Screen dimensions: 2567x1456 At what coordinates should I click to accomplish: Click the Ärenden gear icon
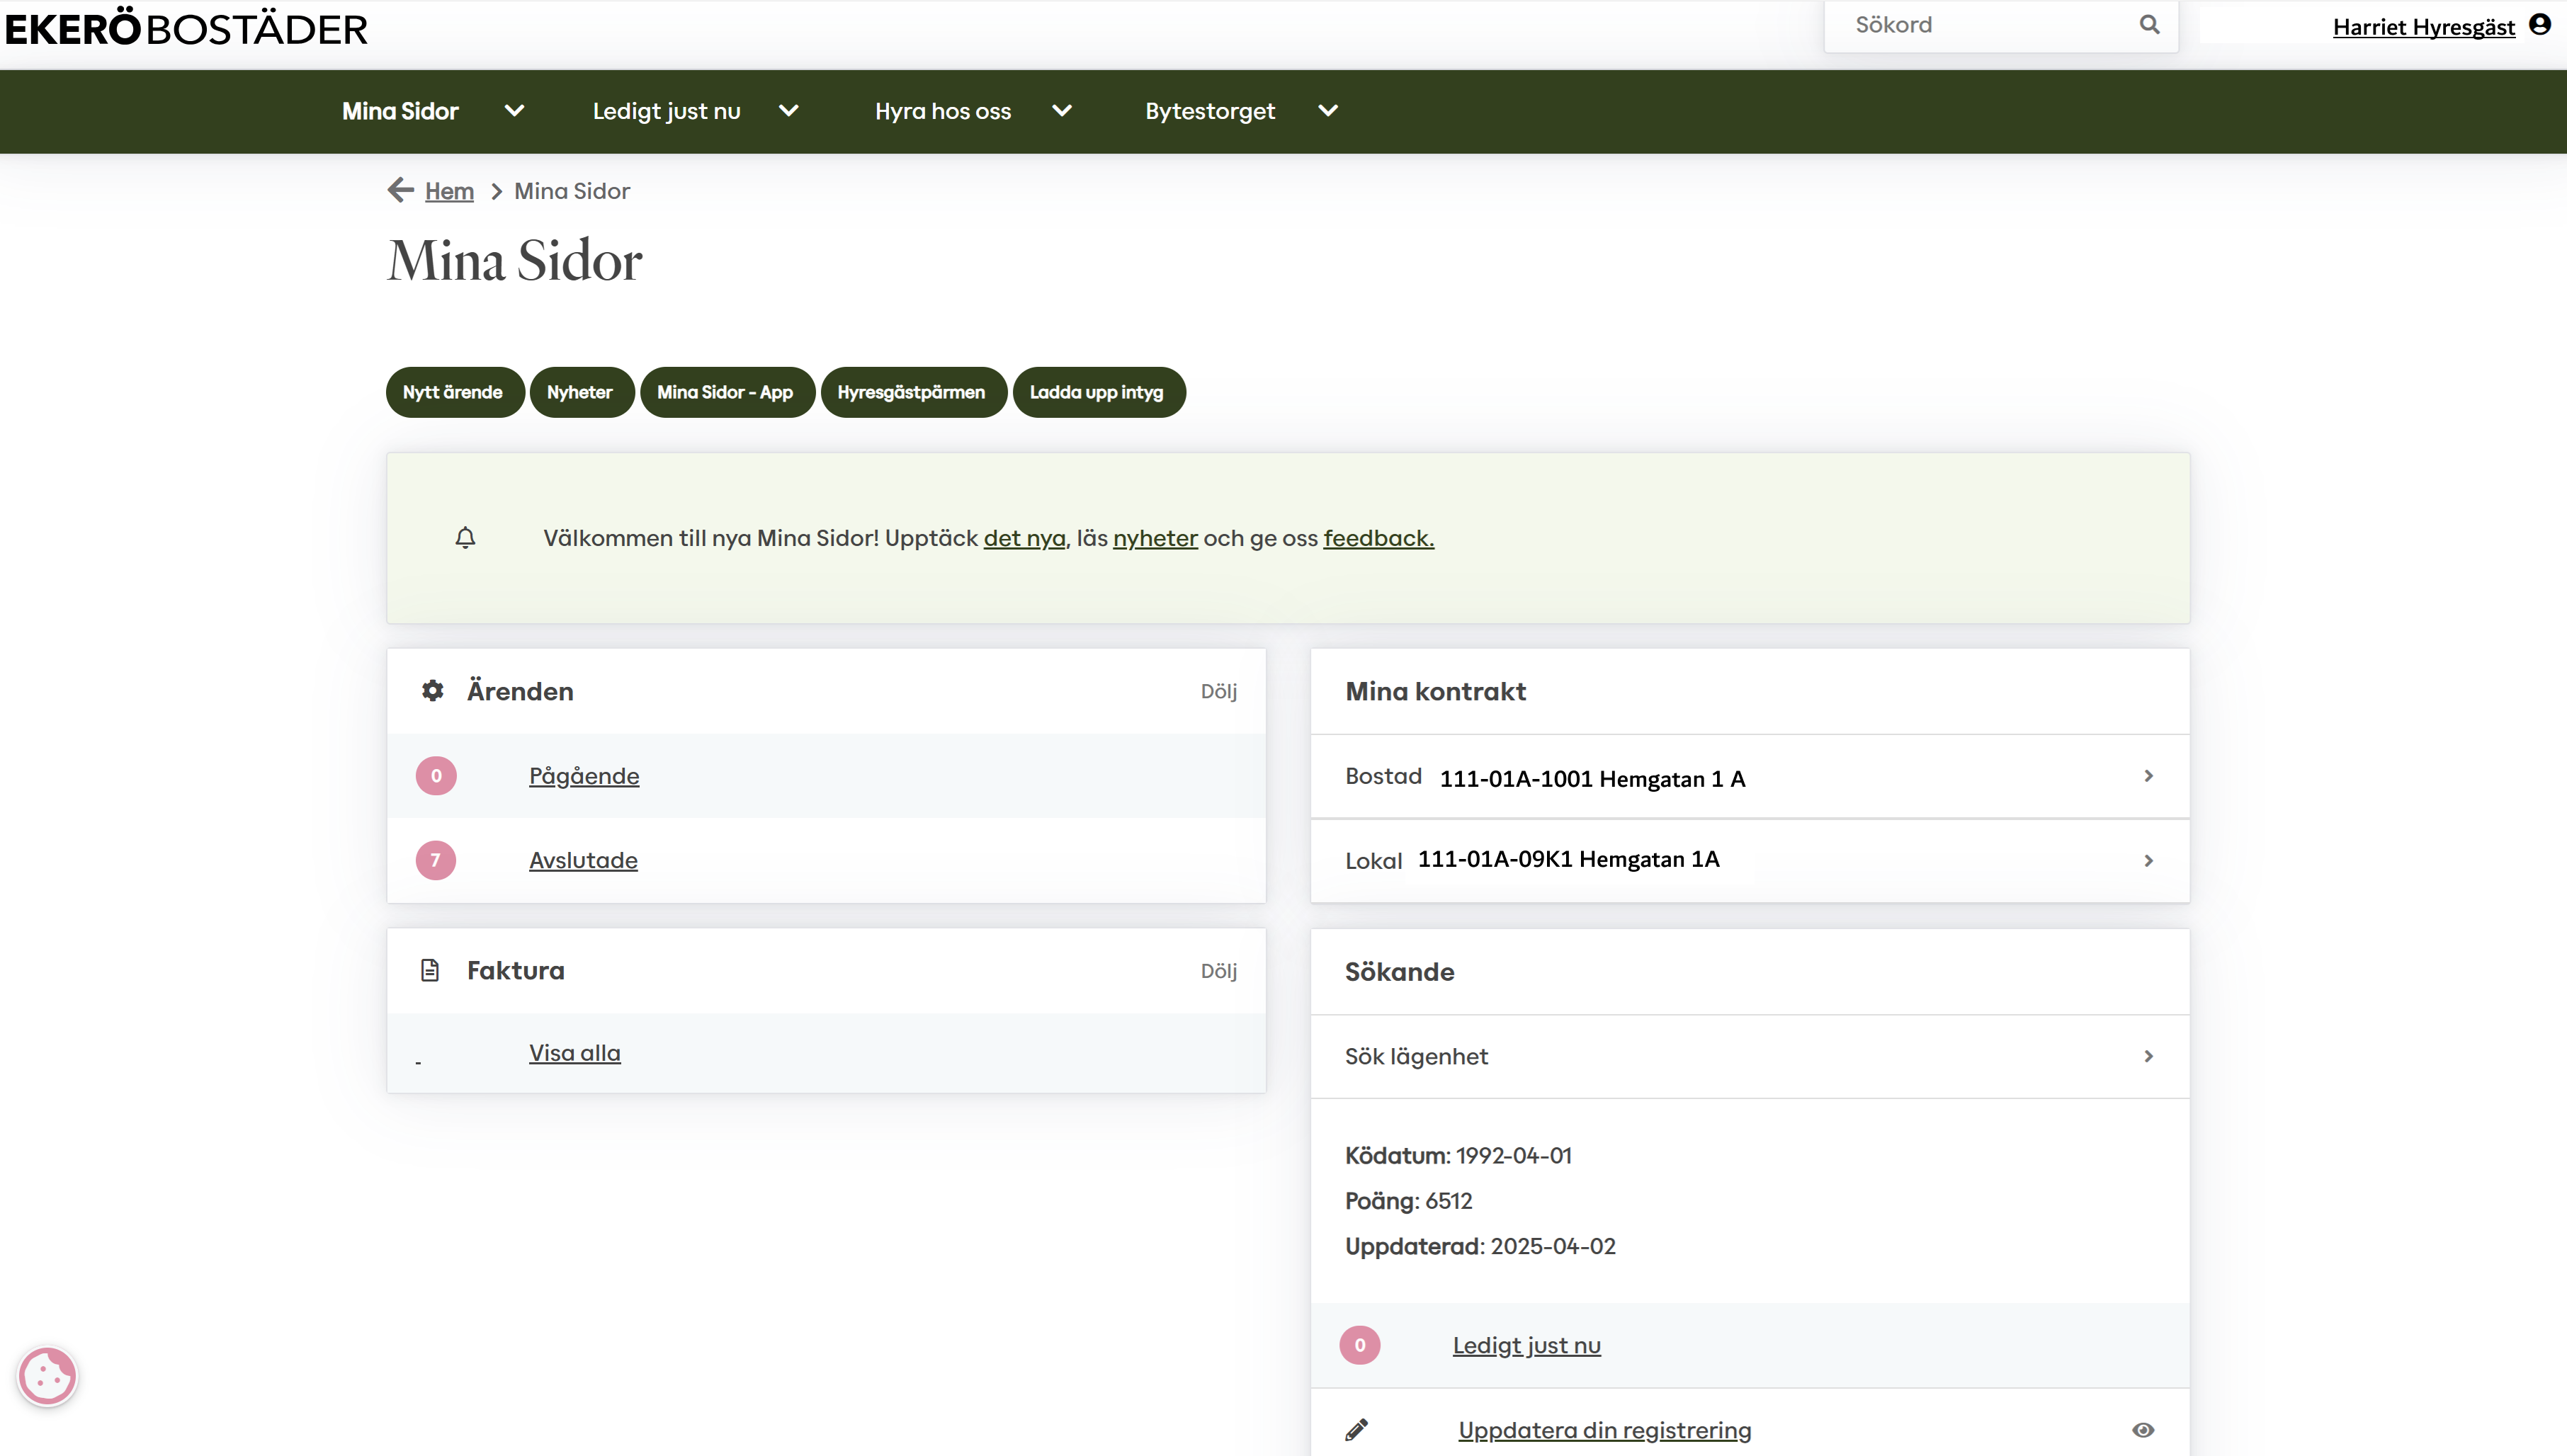coord(432,691)
